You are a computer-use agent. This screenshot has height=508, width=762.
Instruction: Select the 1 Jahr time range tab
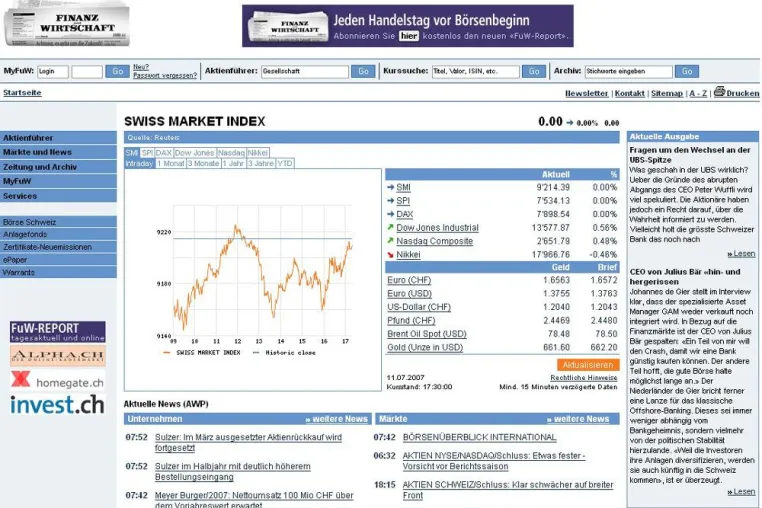tap(233, 163)
